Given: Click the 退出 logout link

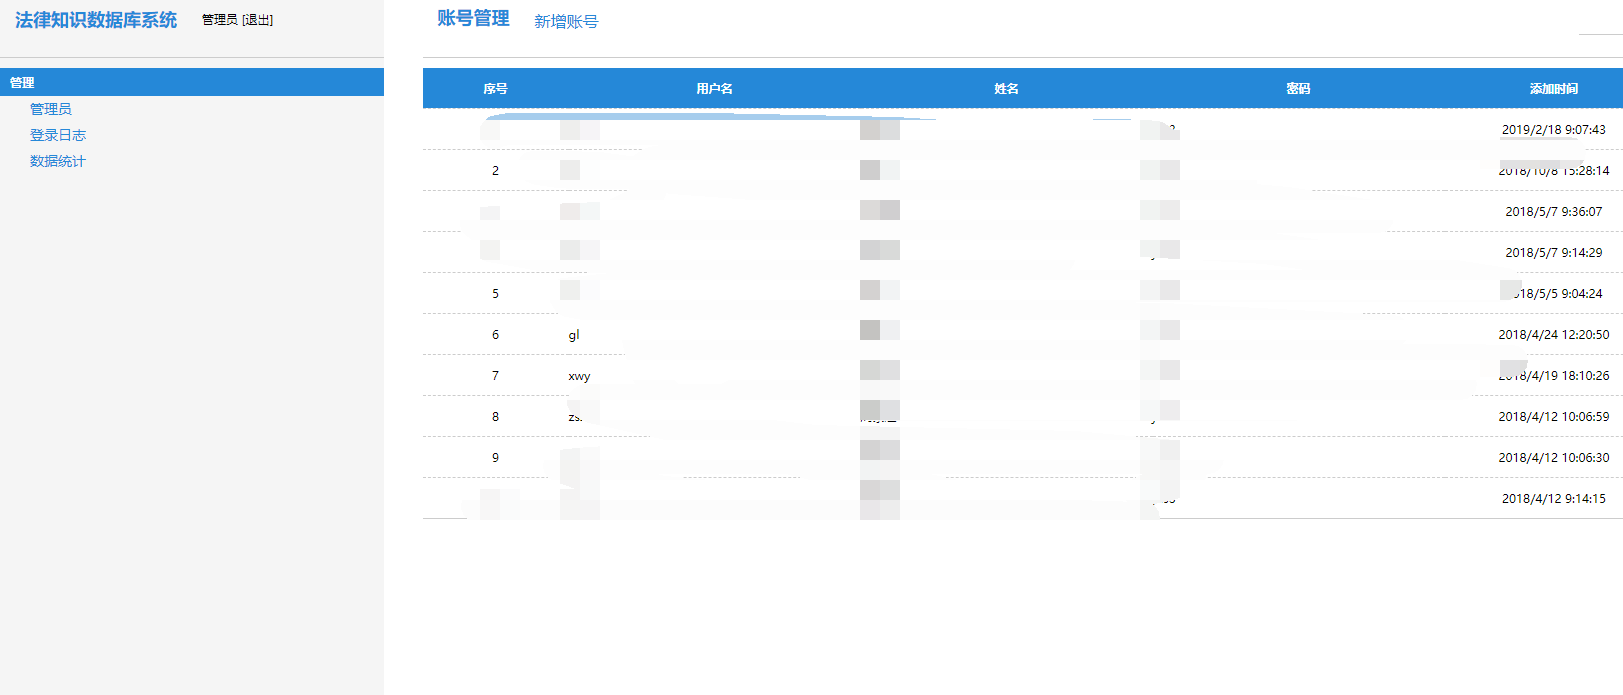Looking at the screenshot, I should coord(257,20).
